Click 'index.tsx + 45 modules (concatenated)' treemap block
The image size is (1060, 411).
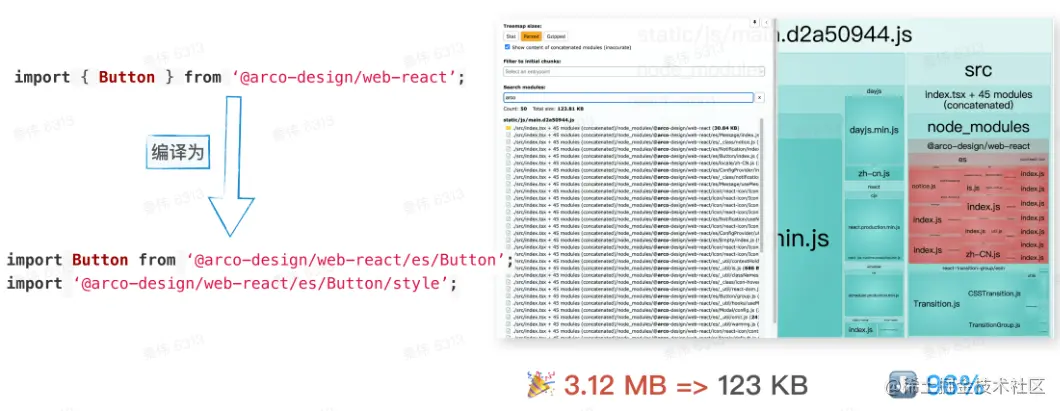click(978, 100)
